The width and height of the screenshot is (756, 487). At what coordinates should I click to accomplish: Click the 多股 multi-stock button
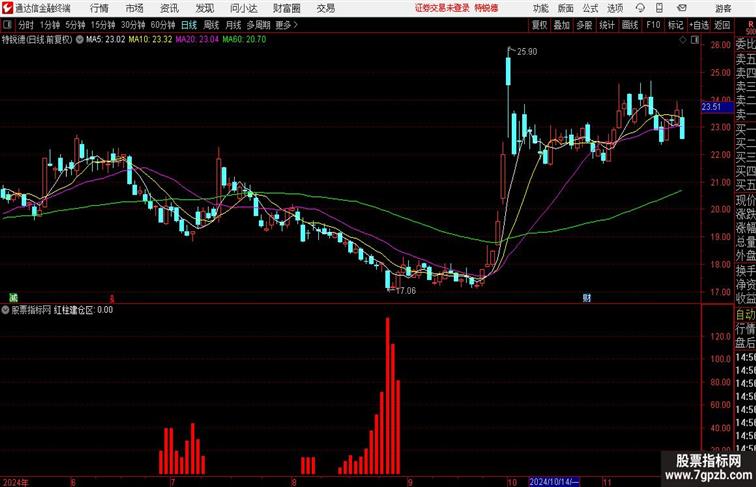(584, 25)
